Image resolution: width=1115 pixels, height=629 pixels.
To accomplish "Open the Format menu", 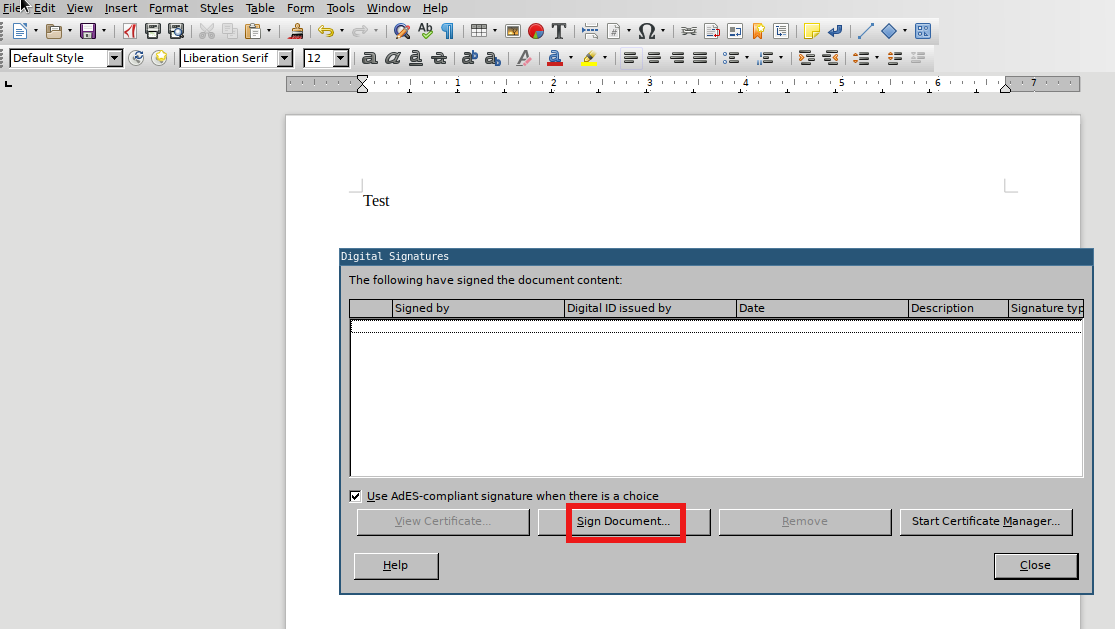I will tap(168, 8).
